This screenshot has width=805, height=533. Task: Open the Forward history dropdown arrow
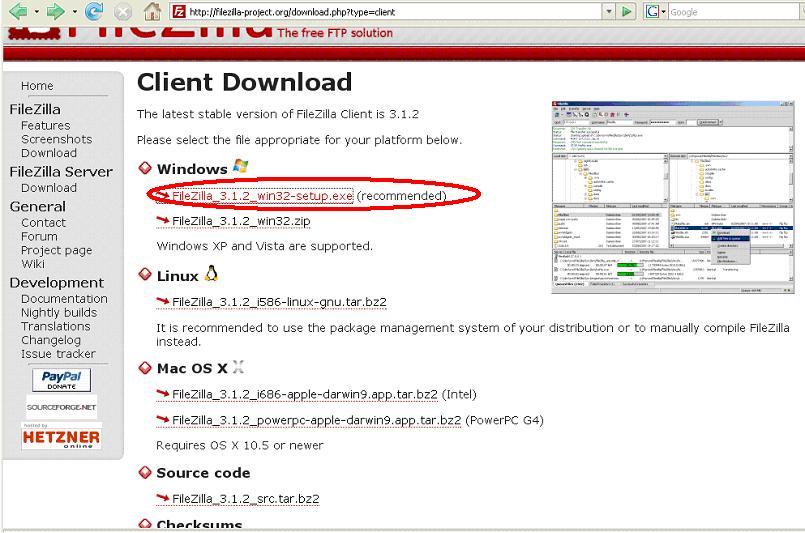74,11
